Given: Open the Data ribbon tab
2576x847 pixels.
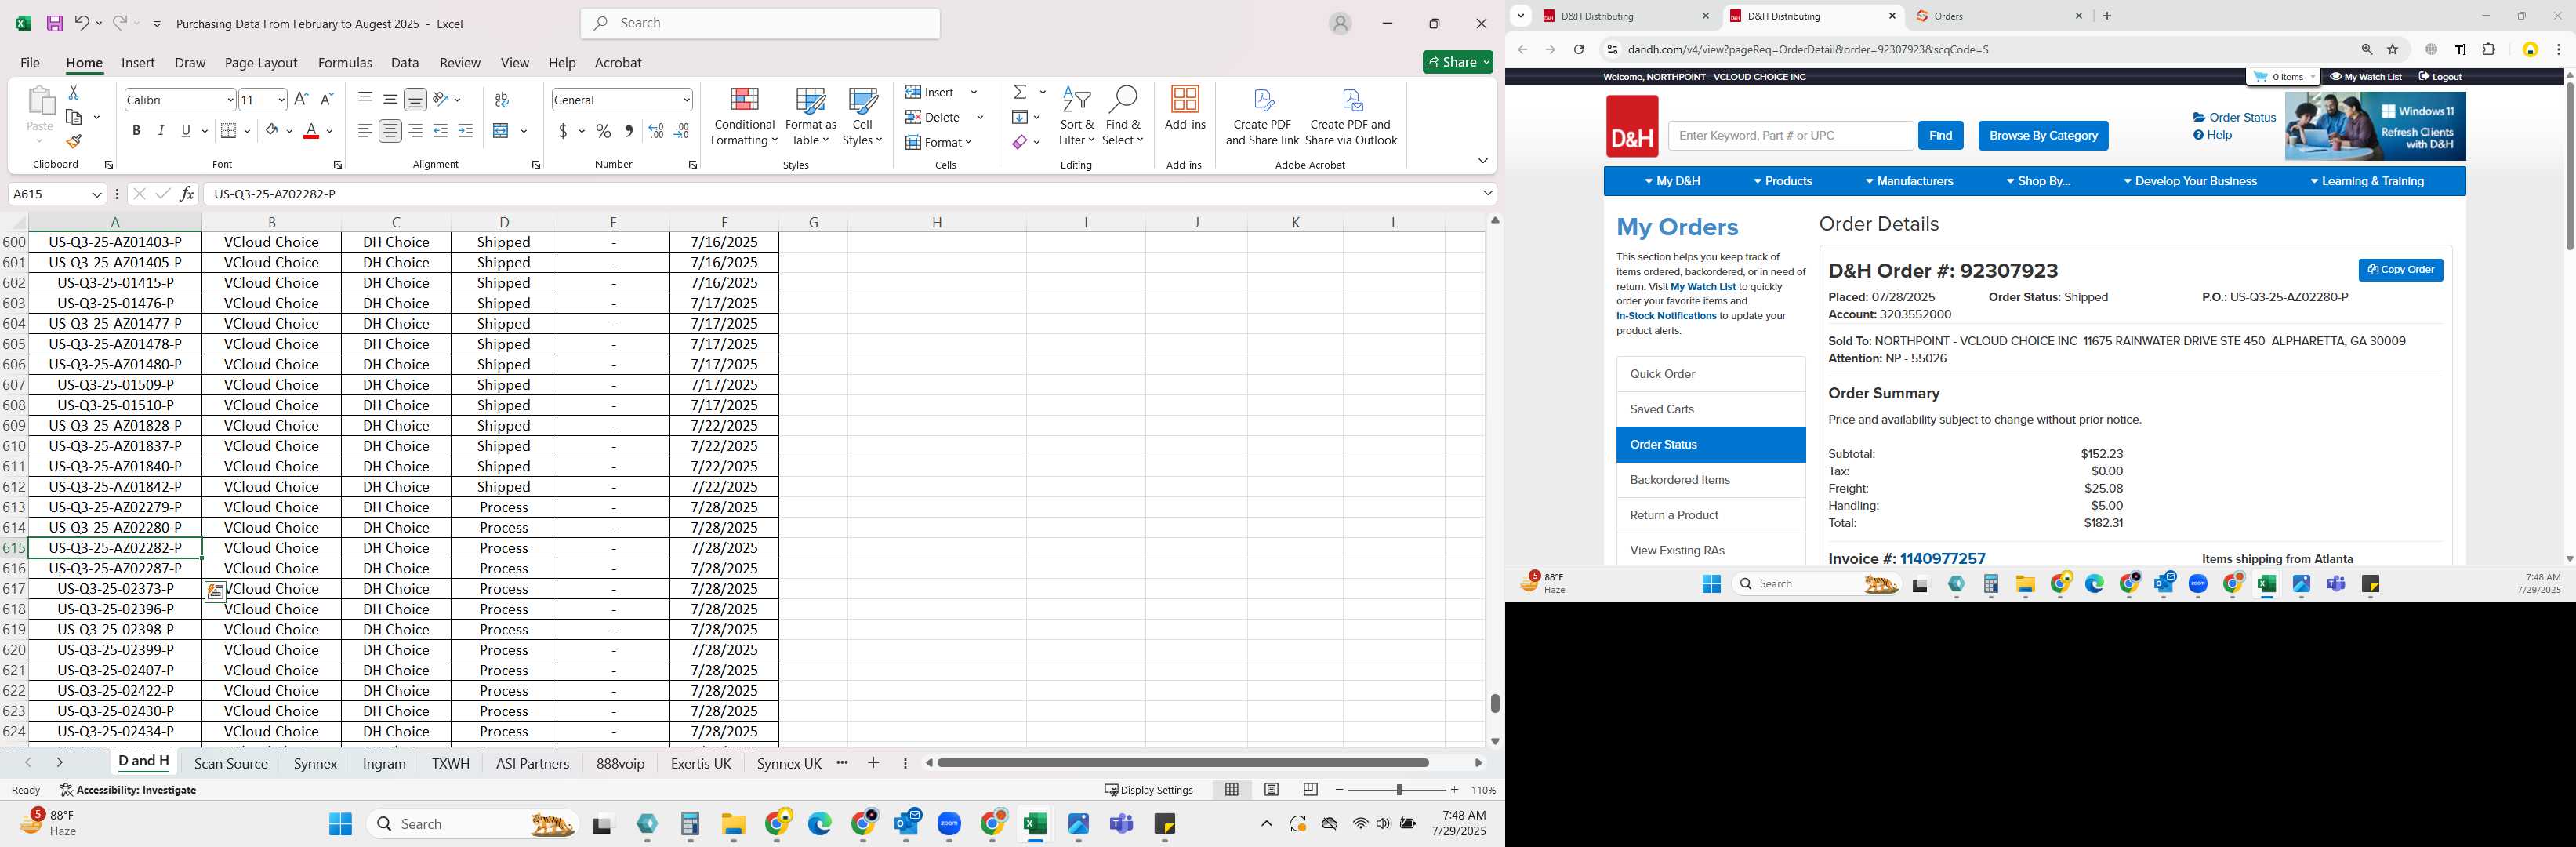Looking at the screenshot, I should tap(405, 63).
